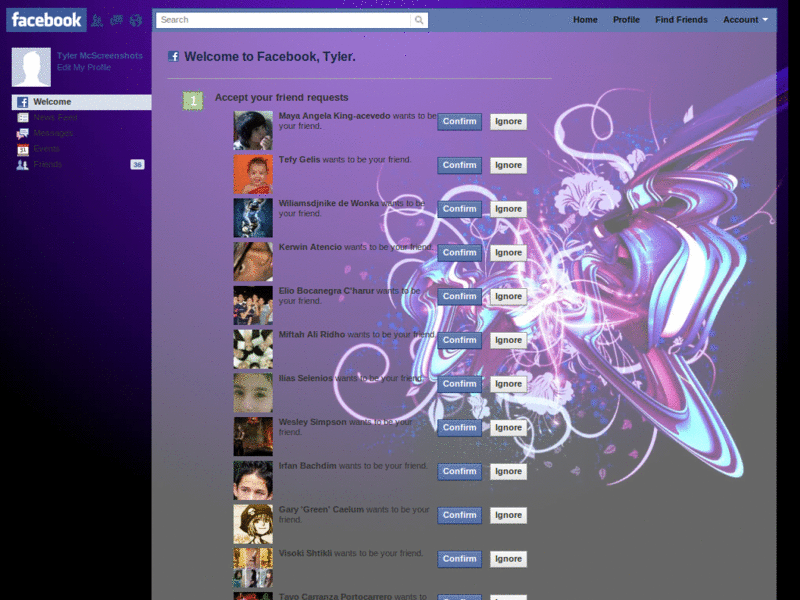Open Wiliamsdjnike de Wonka's profile photo
This screenshot has width=800, height=600.
click(x=253, y=218)
